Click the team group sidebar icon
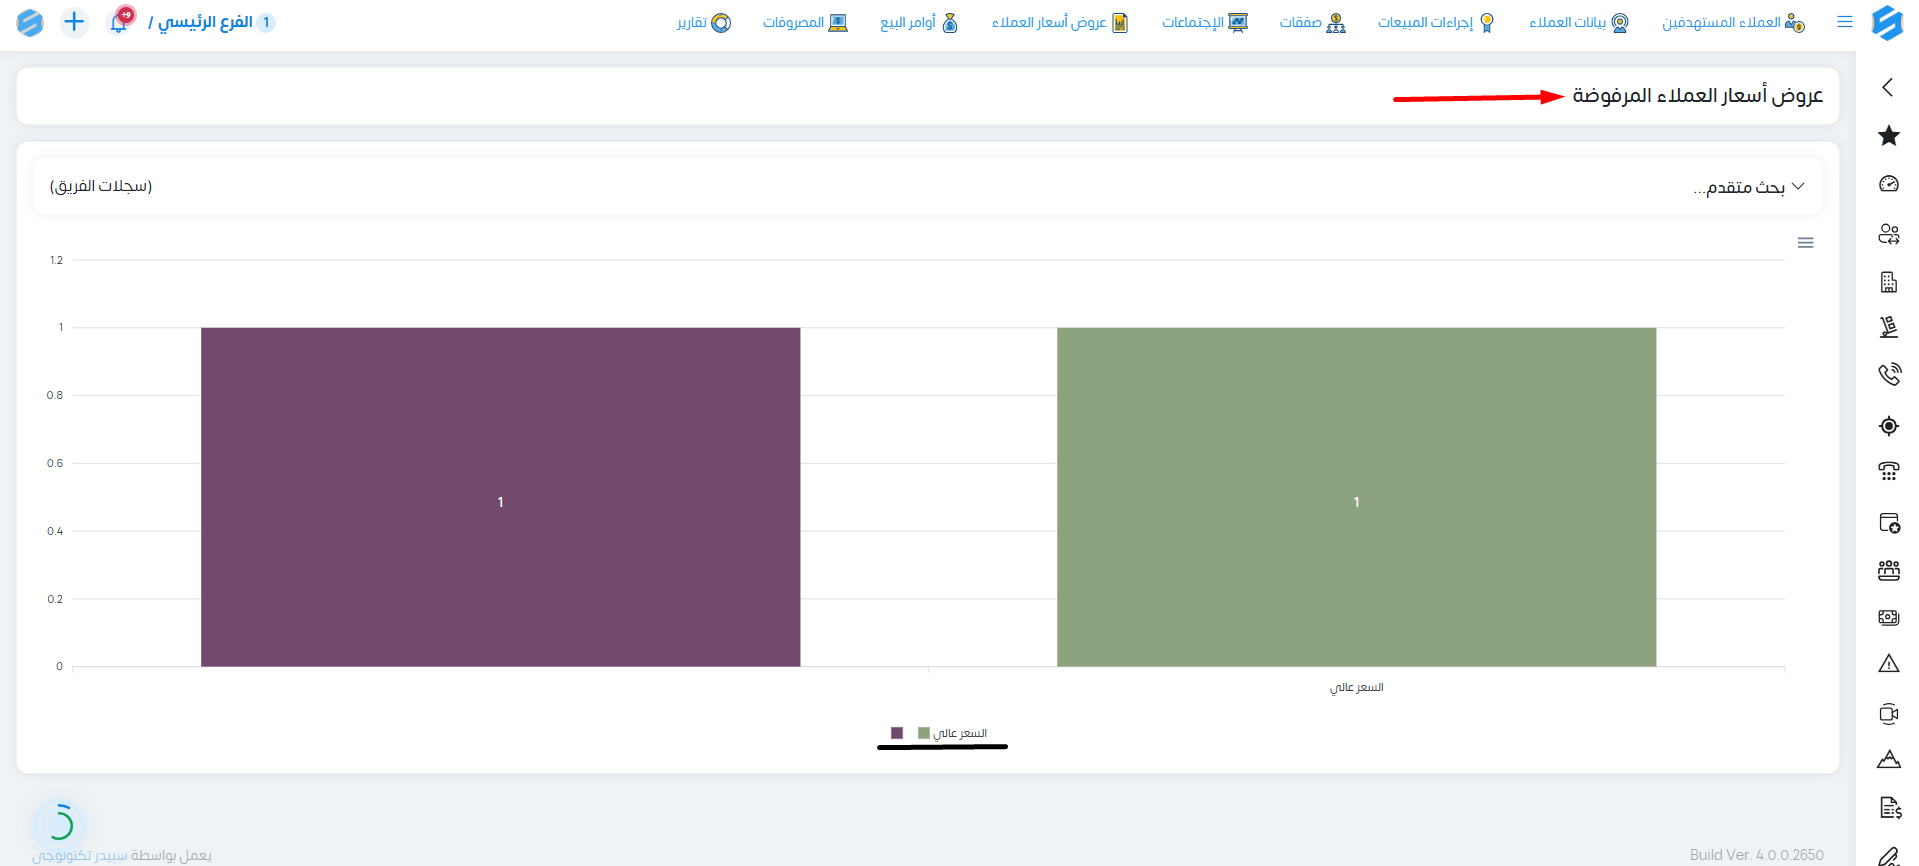The height and width of the screenshot is (866, 1919). [1888, 570]
